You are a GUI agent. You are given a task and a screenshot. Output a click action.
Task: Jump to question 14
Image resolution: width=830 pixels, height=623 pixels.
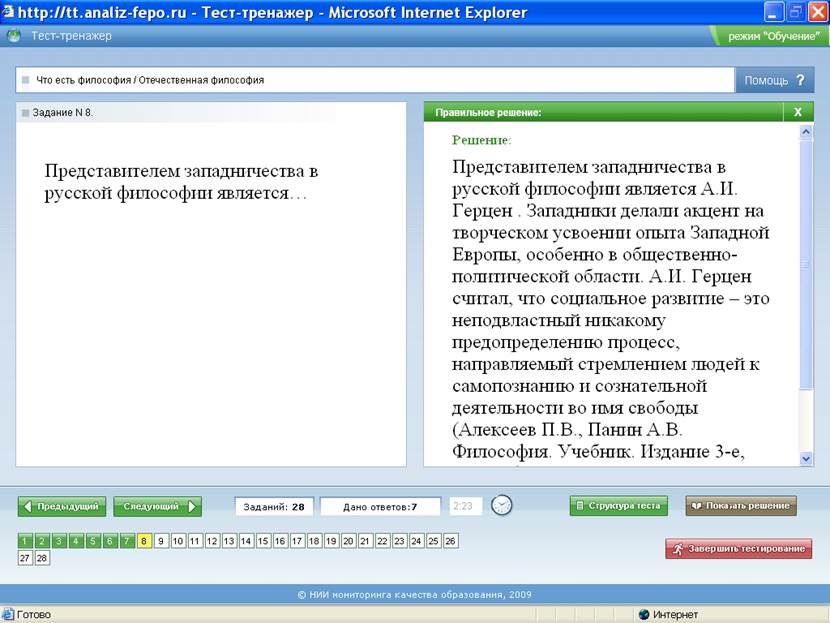(x=246, y=541)
